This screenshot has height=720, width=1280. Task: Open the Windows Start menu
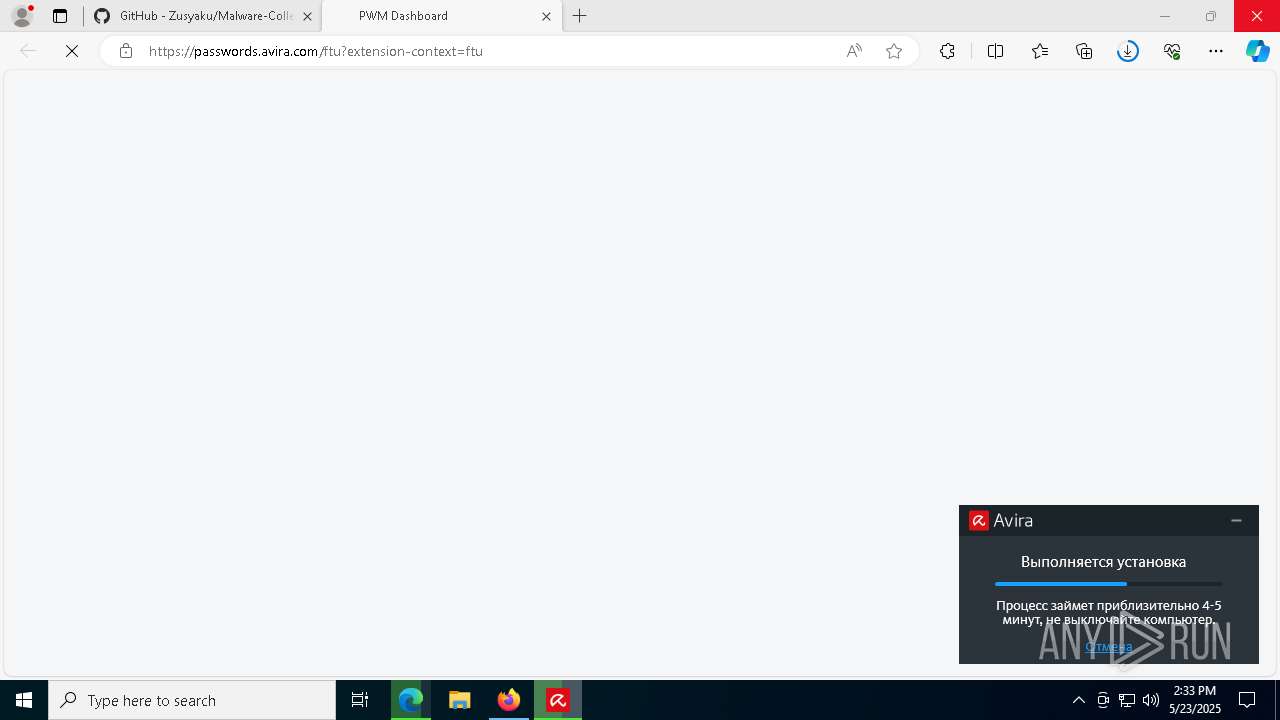point(24,700)
